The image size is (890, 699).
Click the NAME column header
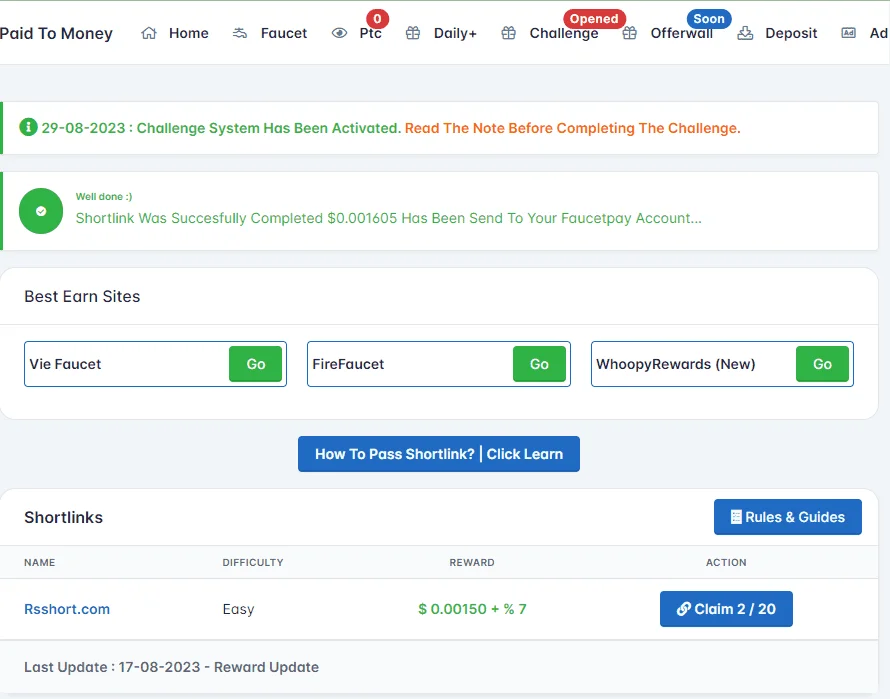40,562
